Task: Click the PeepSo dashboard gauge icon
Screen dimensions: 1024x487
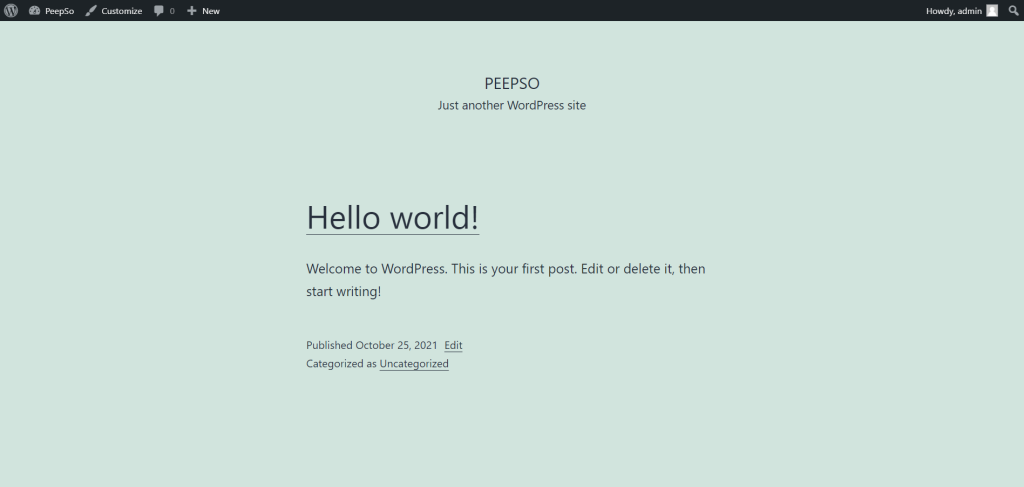Action: (35, 10)
